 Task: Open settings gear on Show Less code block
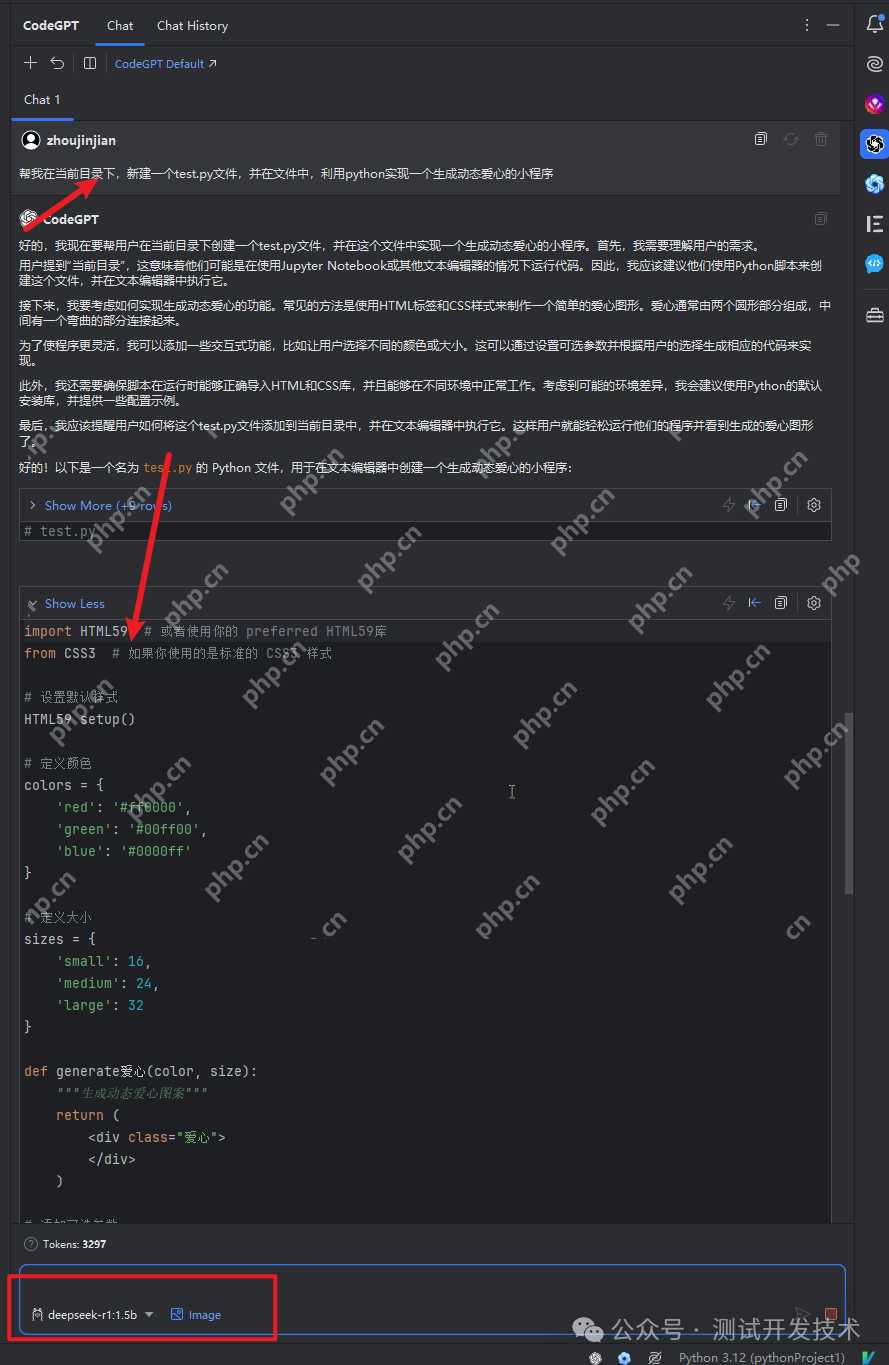click(x=814, y=603)
